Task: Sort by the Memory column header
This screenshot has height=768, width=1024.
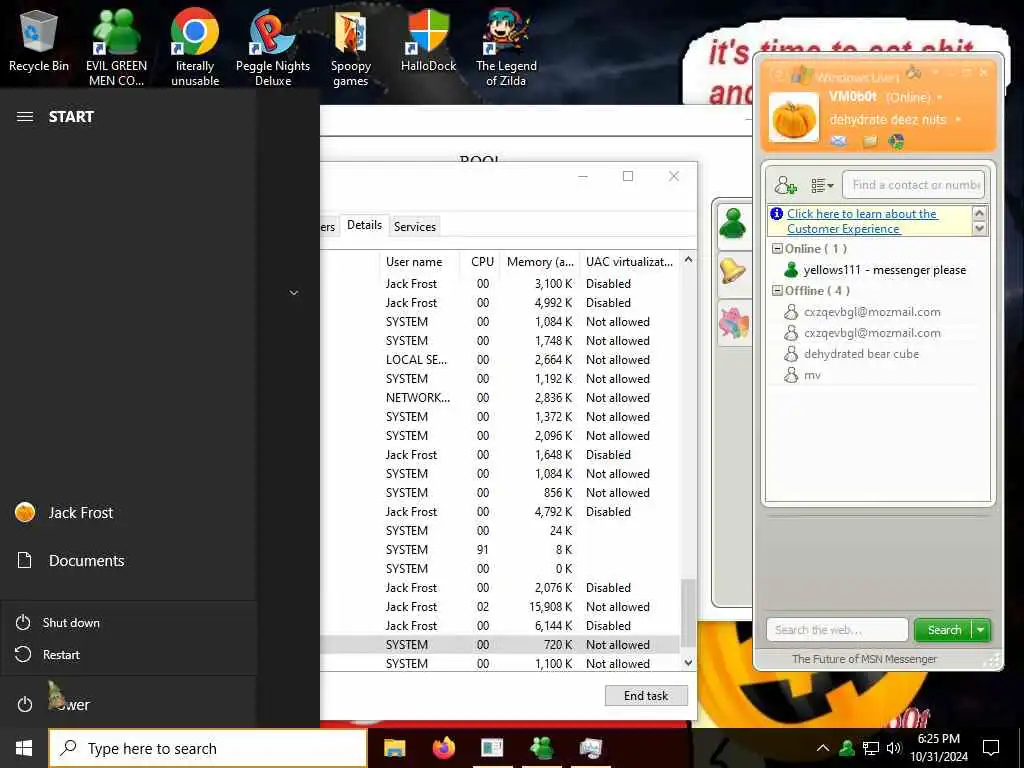Action: [x=540, y=262]
